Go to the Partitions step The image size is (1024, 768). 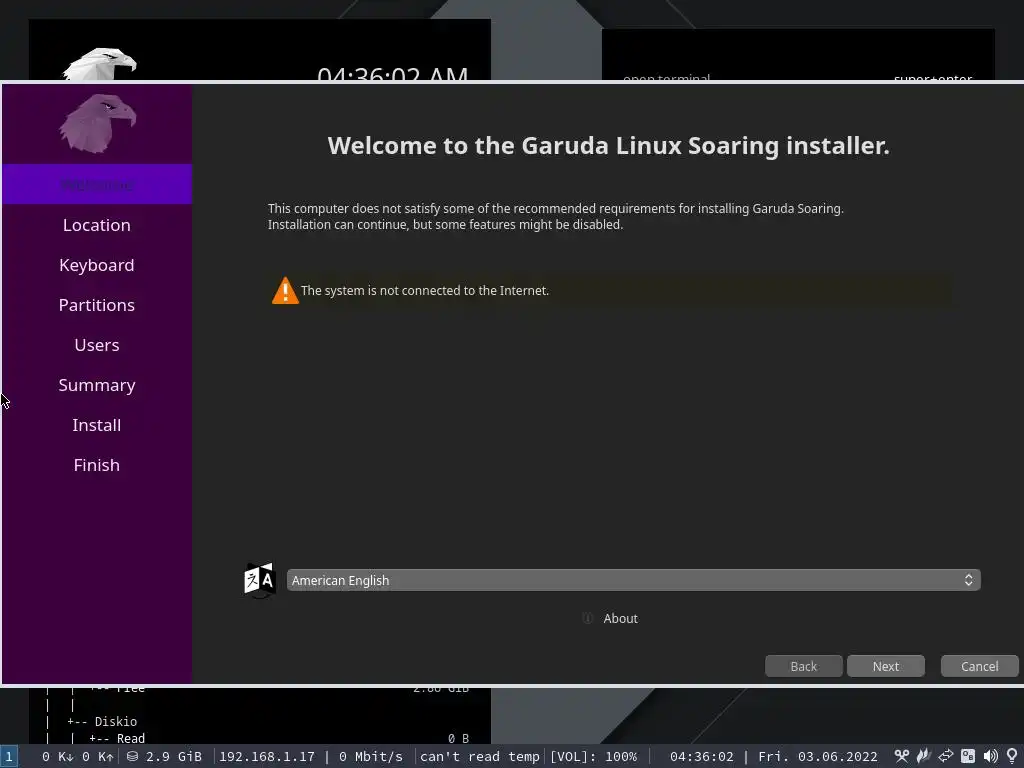[x=97, y=305]
